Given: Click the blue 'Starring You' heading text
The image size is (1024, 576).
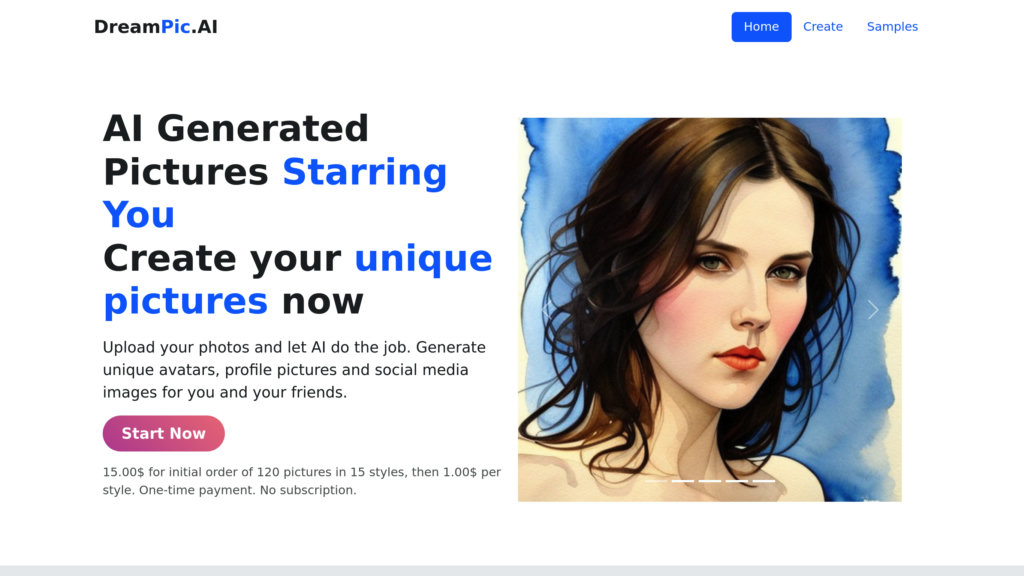Looking at the screenshot, I should click(x=275, y=193).
